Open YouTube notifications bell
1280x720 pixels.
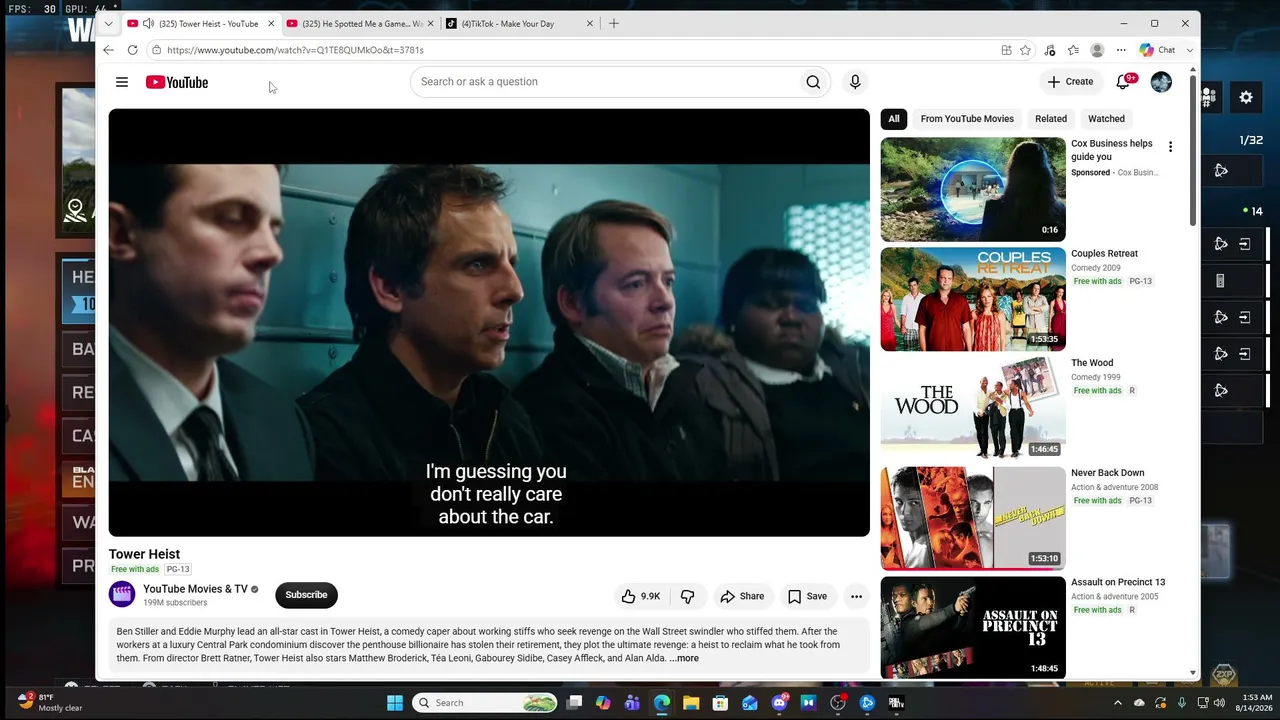click(x=1124, y=82)
